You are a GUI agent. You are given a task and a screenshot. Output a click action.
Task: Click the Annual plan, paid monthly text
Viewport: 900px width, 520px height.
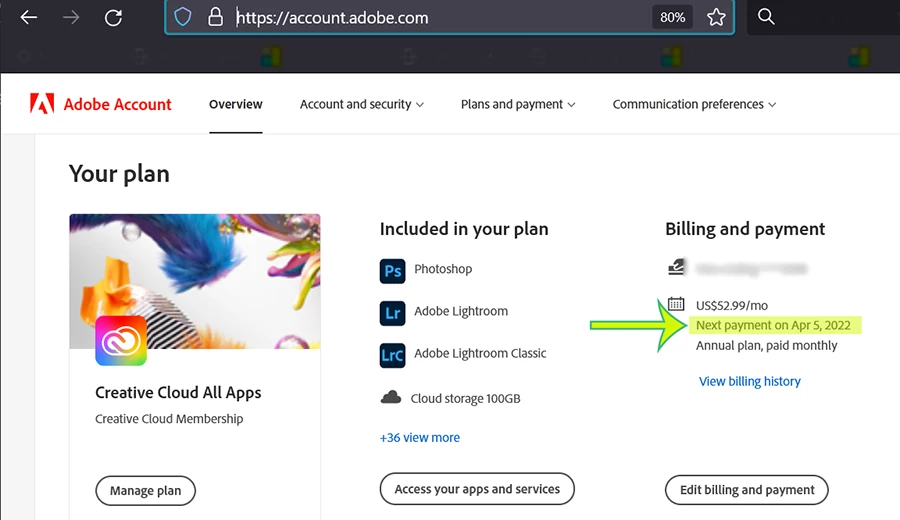click(x=767, y=346)
